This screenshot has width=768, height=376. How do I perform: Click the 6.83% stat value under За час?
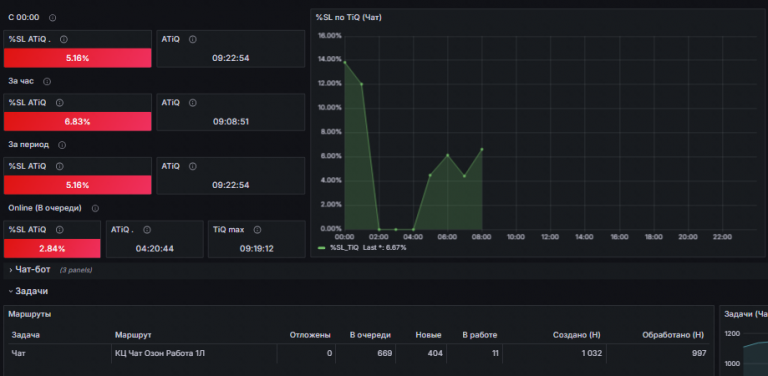pos(77,121)
